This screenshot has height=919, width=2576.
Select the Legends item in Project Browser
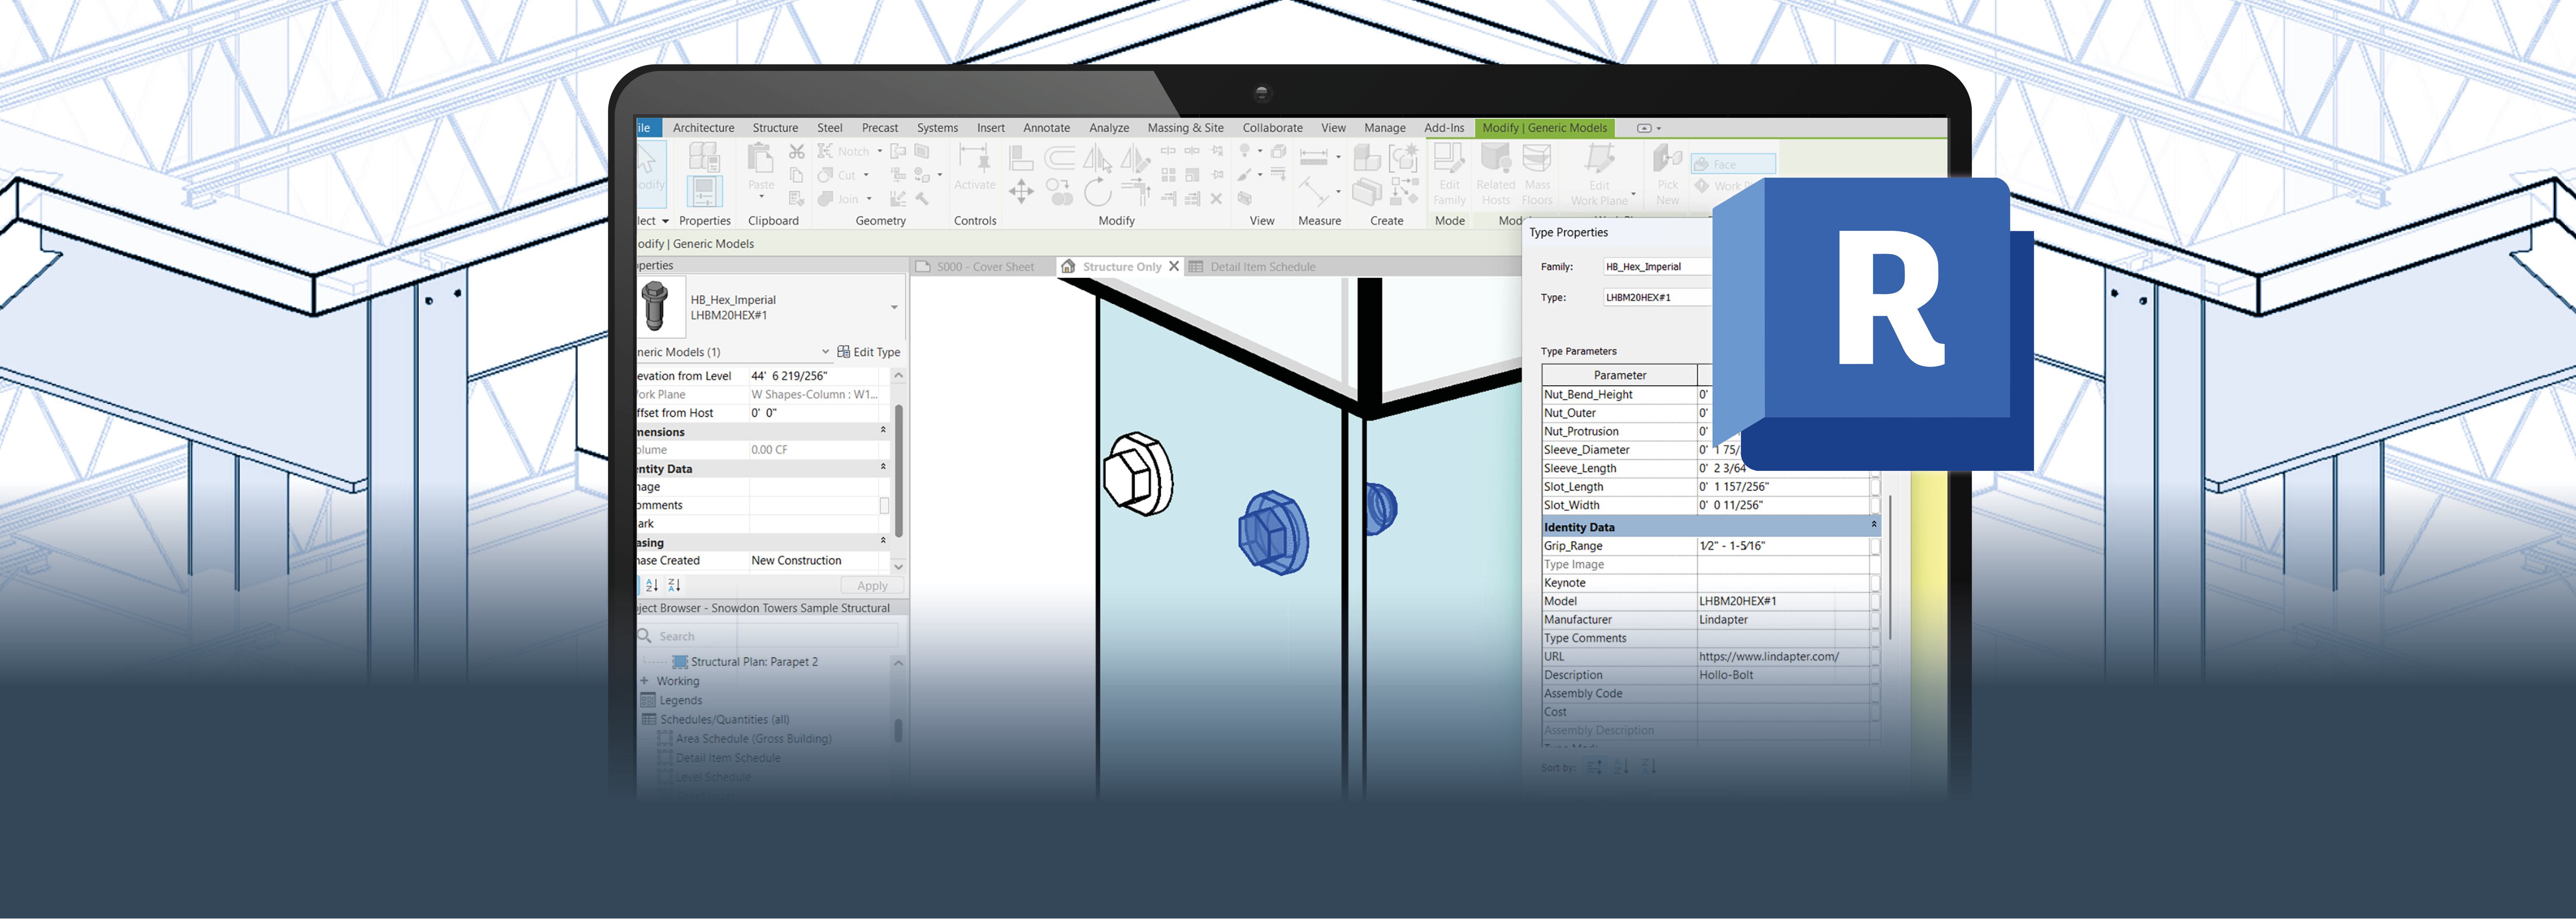tap(680, 701)
